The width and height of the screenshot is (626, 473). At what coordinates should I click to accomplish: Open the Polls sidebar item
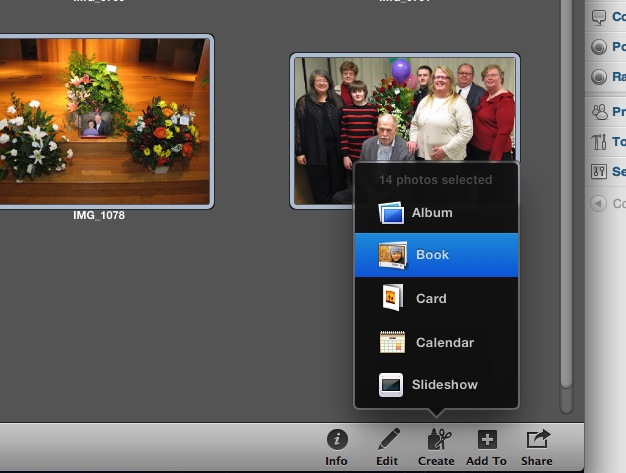point(605,47)
